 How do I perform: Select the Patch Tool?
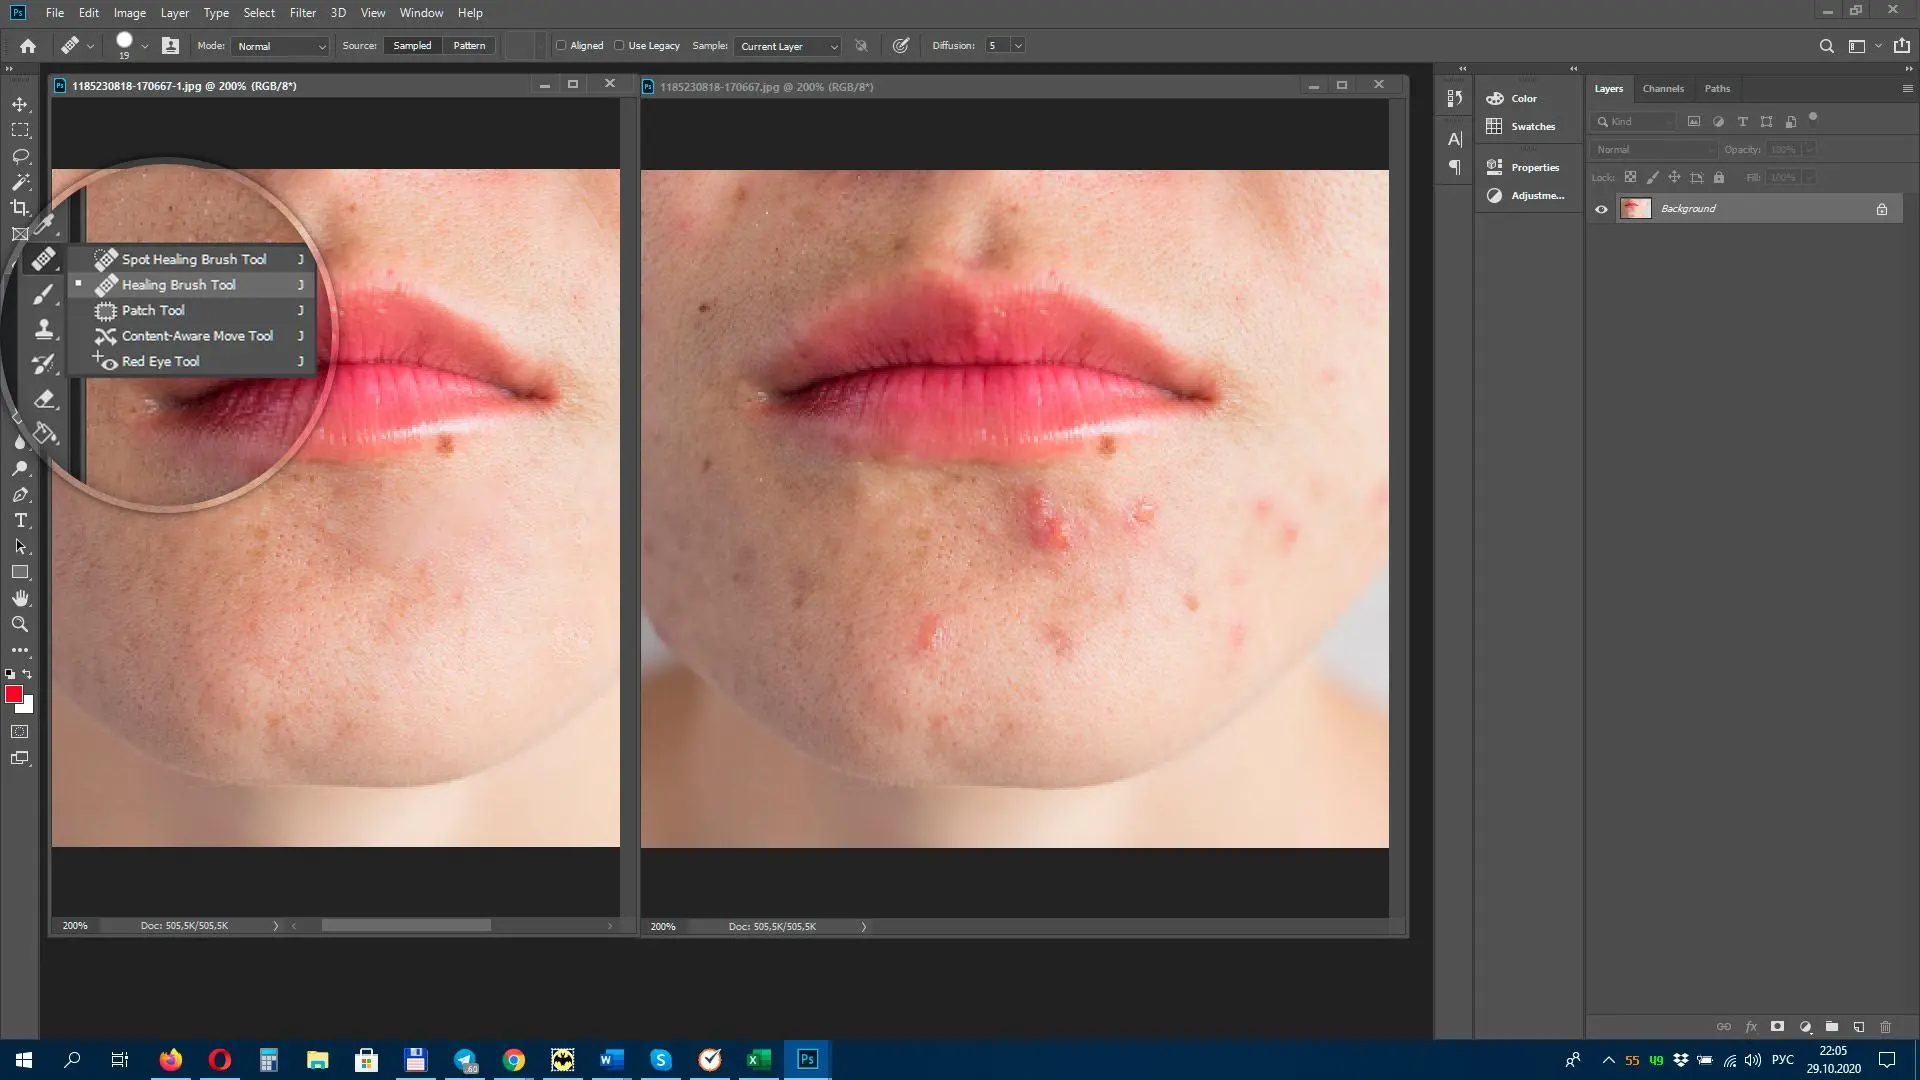(x=153, y=310)
